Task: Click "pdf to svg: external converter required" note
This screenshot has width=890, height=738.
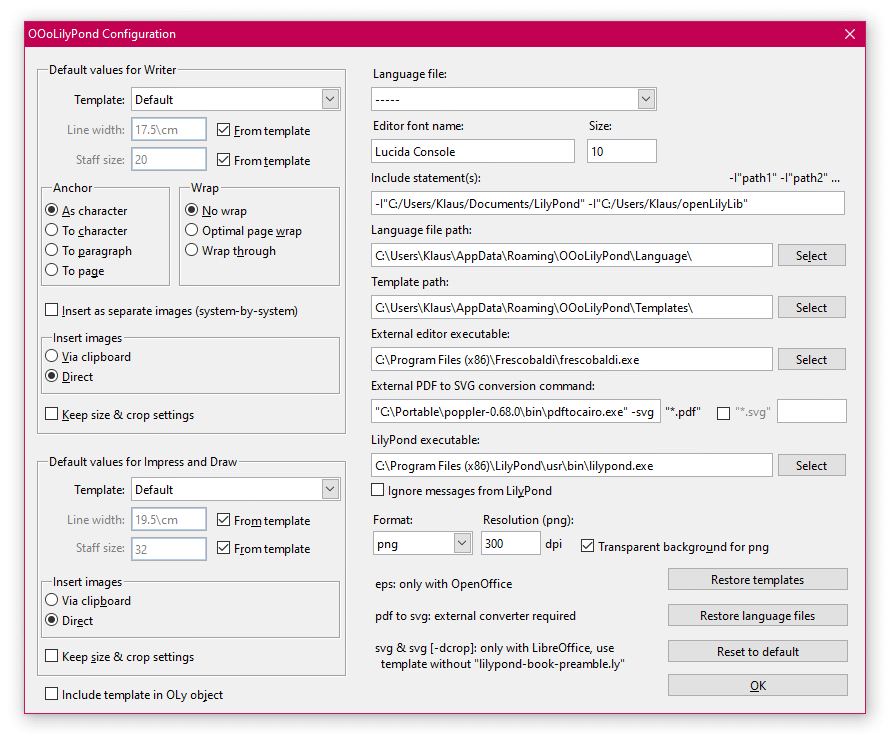Action: pyautogui.click(x=475, y=615)
